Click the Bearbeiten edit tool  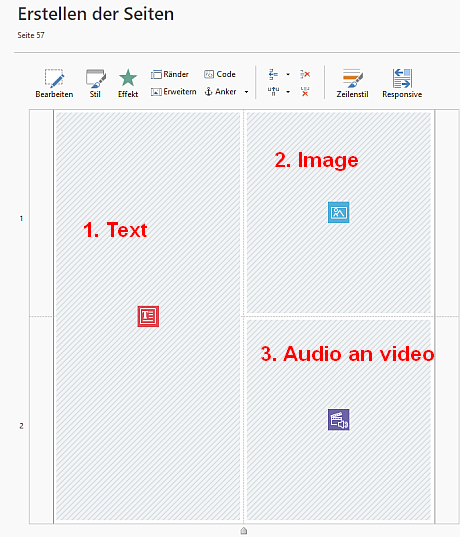click(x=54, y=84)
